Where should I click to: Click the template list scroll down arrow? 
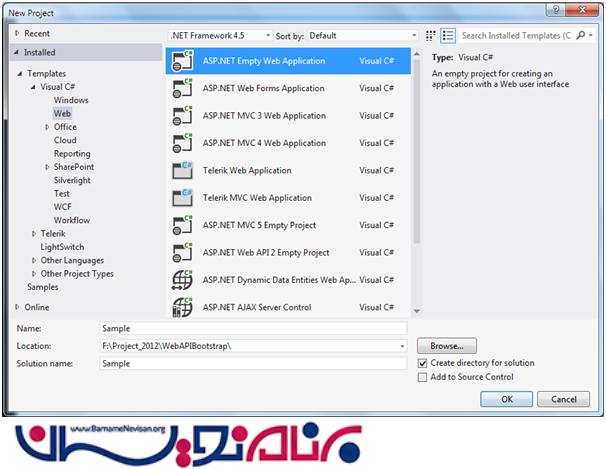417,311
